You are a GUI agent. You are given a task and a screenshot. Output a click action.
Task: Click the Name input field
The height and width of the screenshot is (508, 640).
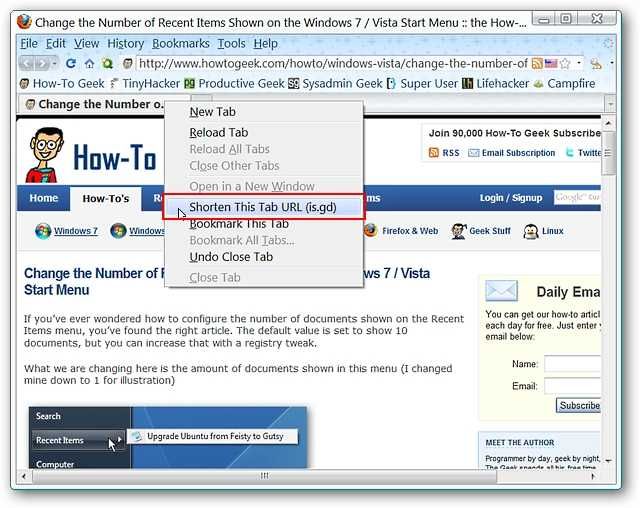[572, 364]
